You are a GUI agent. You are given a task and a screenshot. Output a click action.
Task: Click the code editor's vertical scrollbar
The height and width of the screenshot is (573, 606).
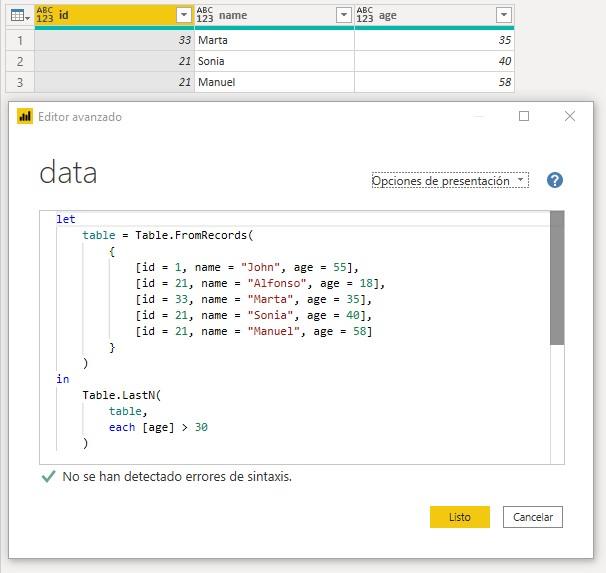[557, 280]
